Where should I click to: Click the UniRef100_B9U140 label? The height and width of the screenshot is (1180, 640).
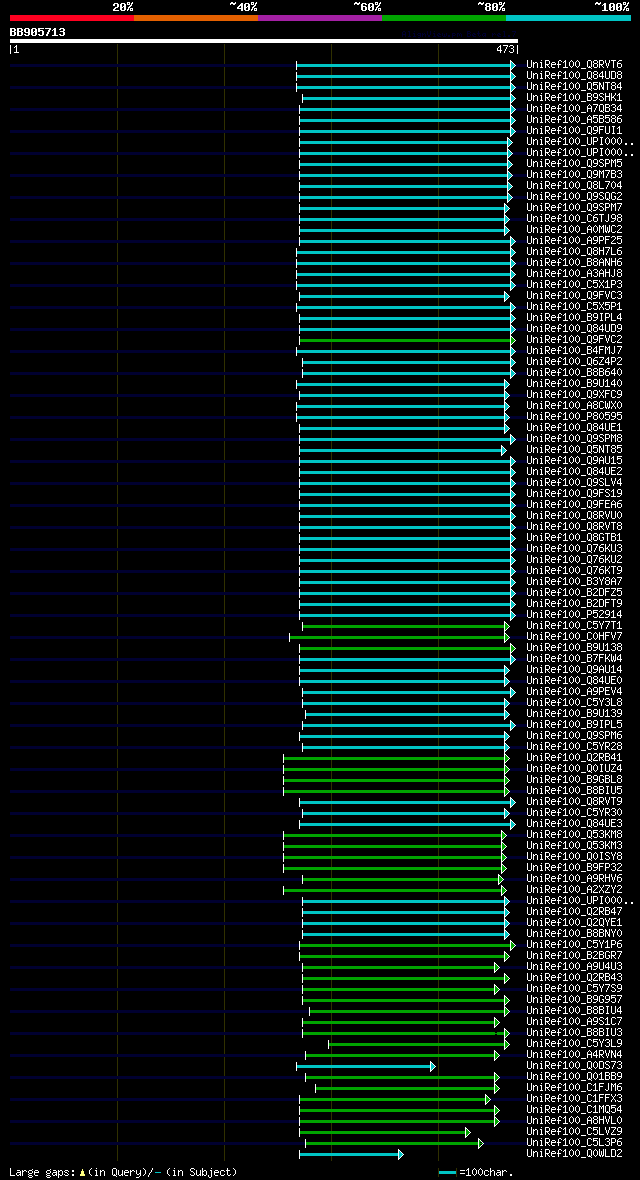point(574,384)
